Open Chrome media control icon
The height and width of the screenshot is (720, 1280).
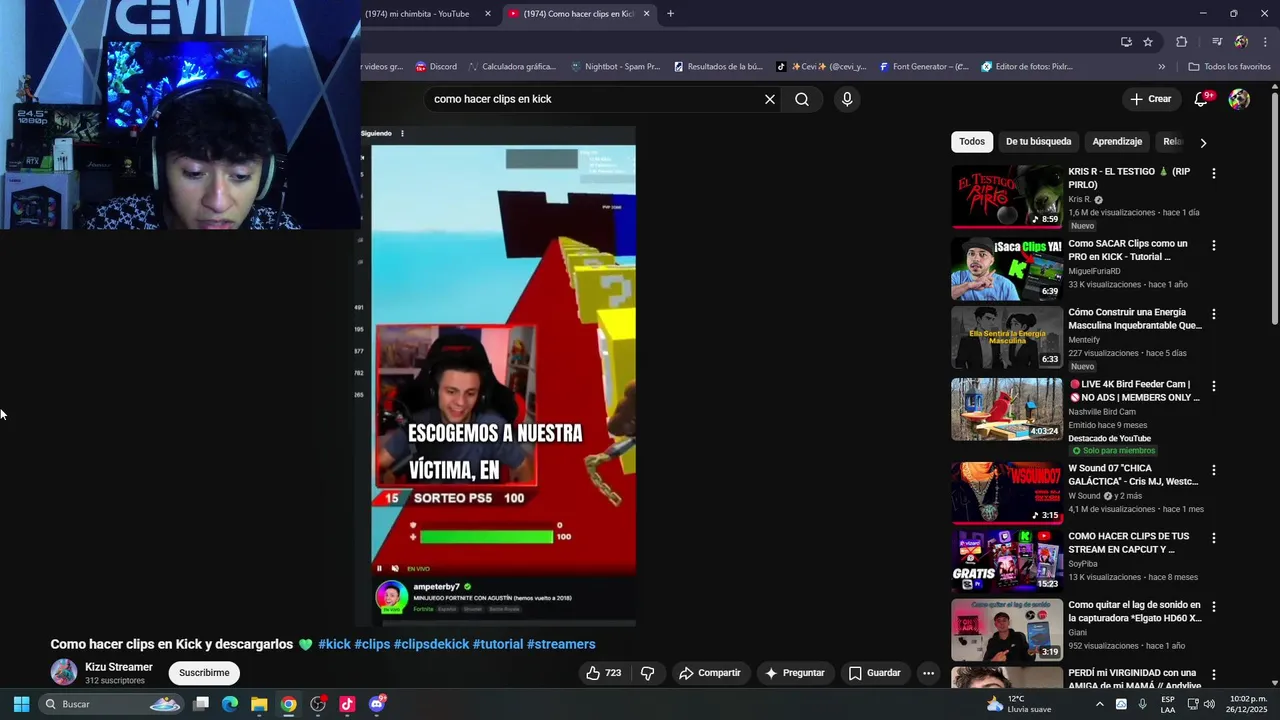[1217, 42]
